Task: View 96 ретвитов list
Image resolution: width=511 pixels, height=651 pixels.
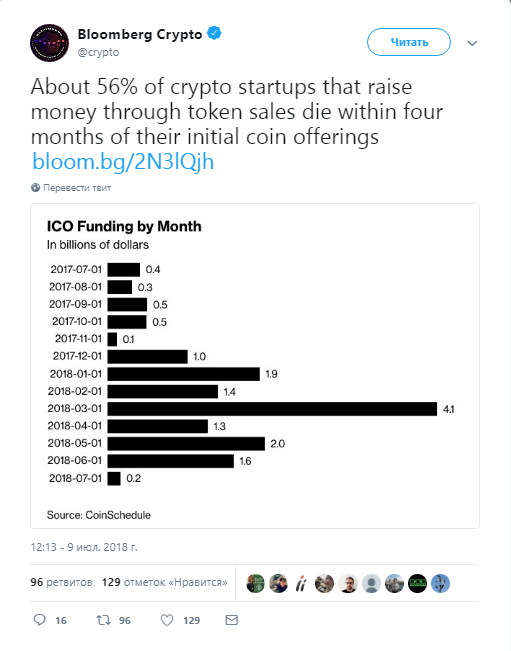Action: 61,582
